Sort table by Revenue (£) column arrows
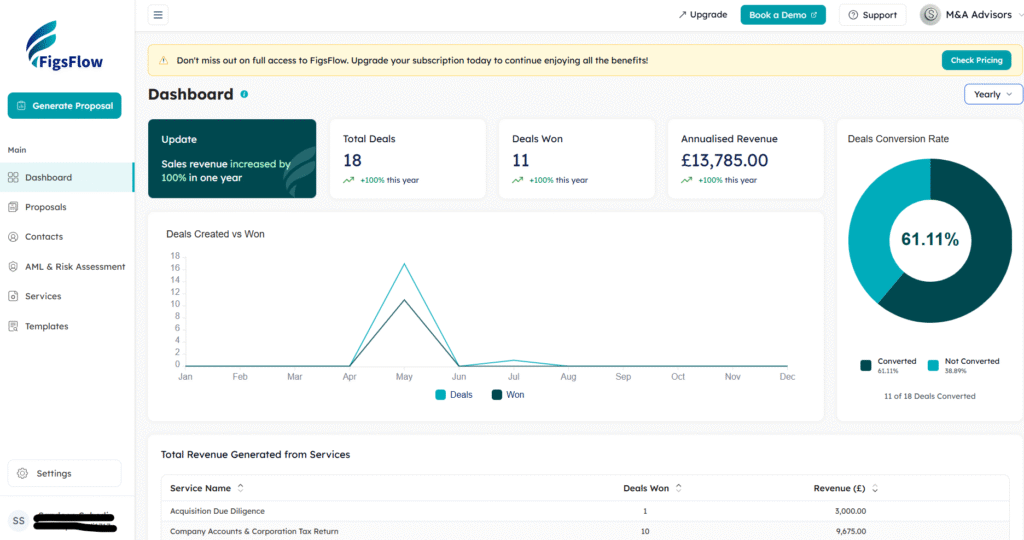This screenshot has width=1024, height=540. click(875, 489)
